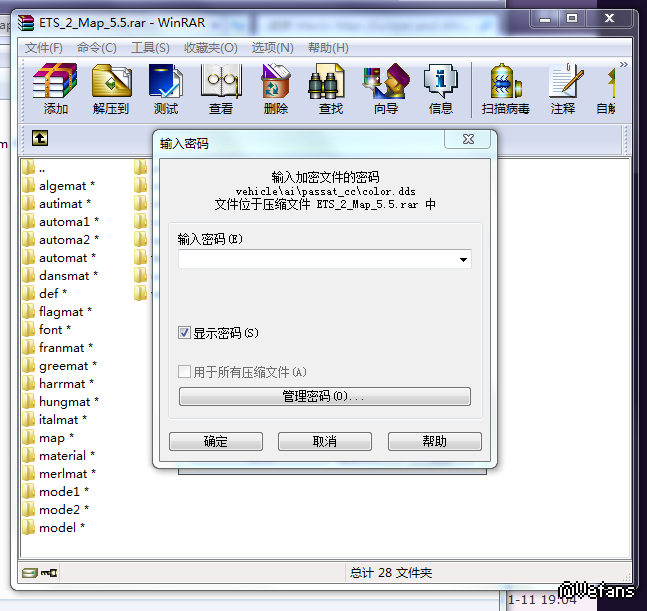
Task: Click the 添加 (Add) toolbar icon
Action: click(x=55, y=89)
